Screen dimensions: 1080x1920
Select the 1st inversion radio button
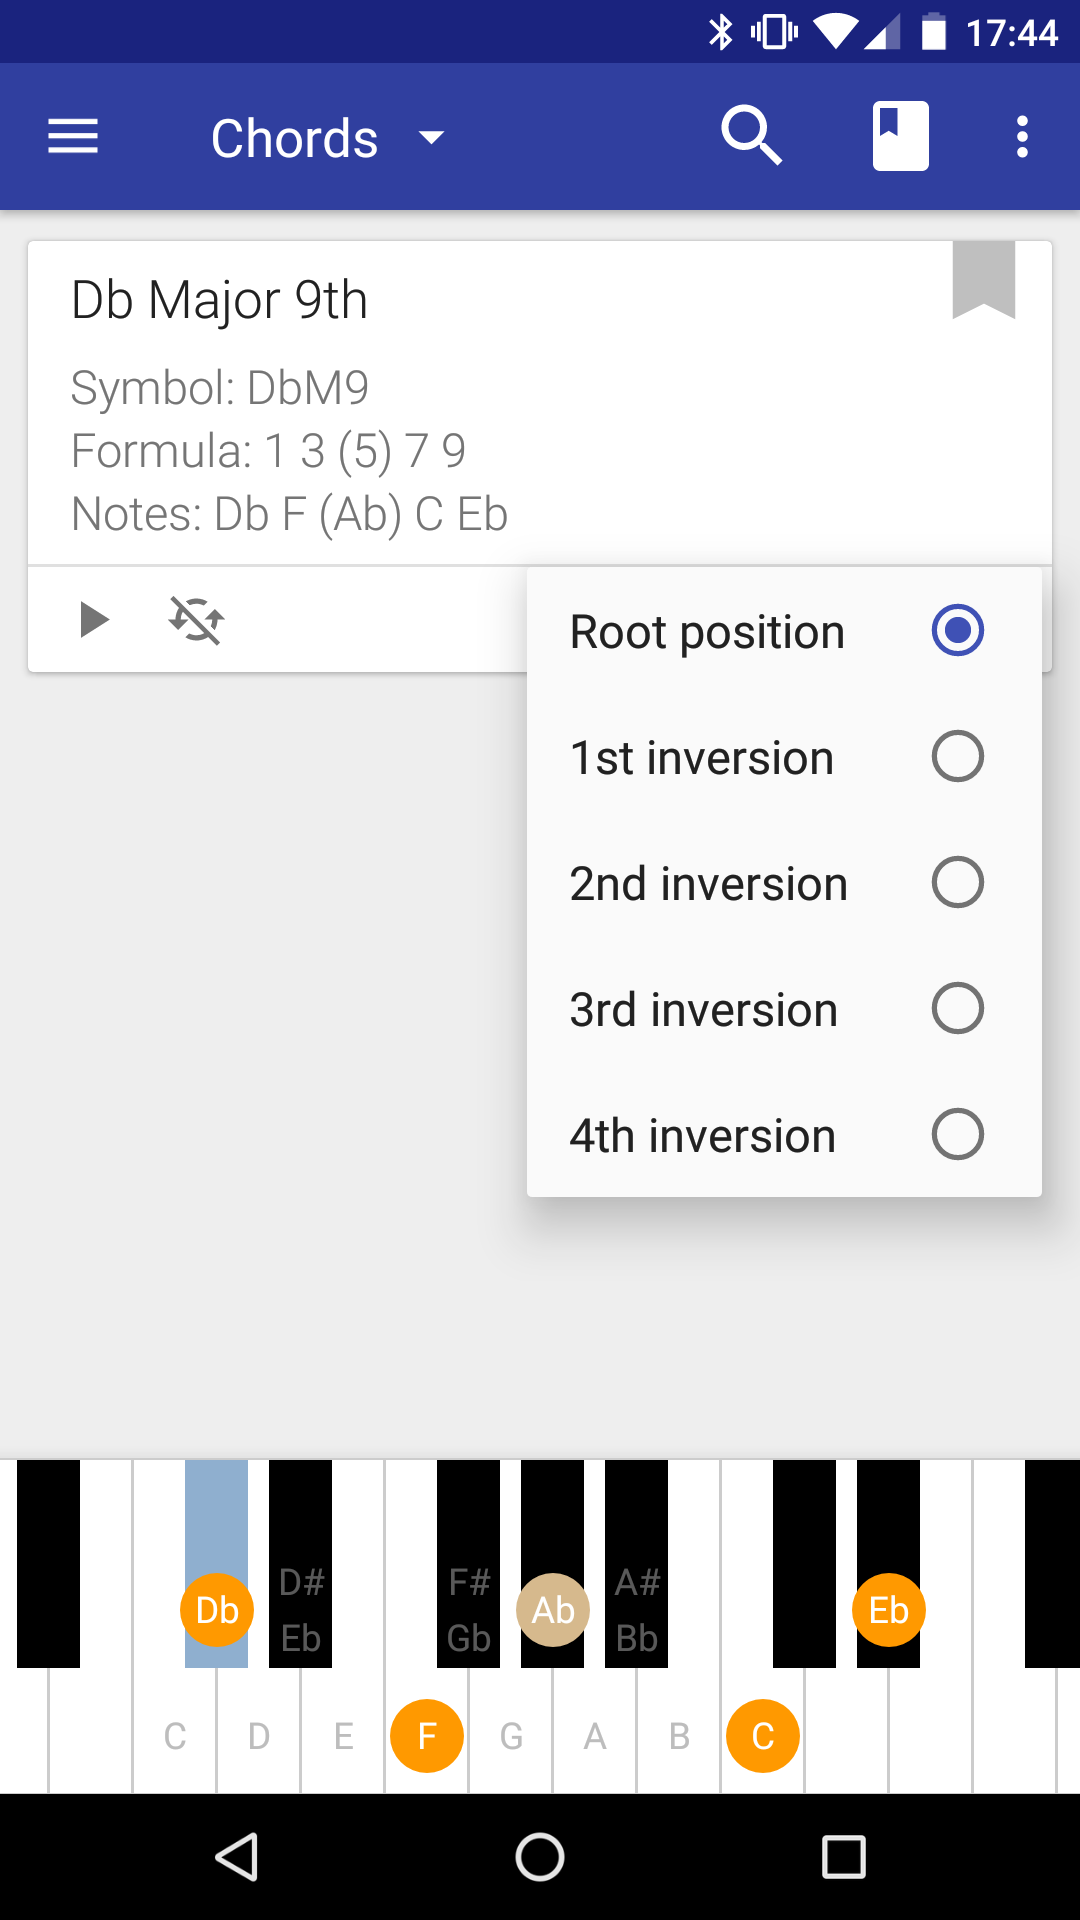point(957,757)
